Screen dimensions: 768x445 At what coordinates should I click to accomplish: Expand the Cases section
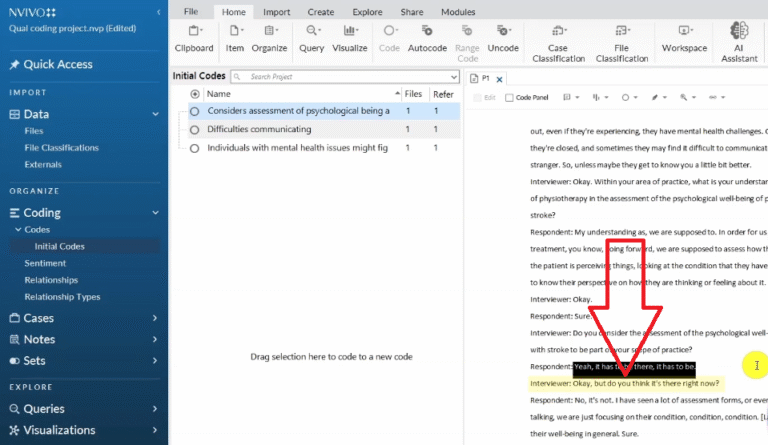click(155, 318)
